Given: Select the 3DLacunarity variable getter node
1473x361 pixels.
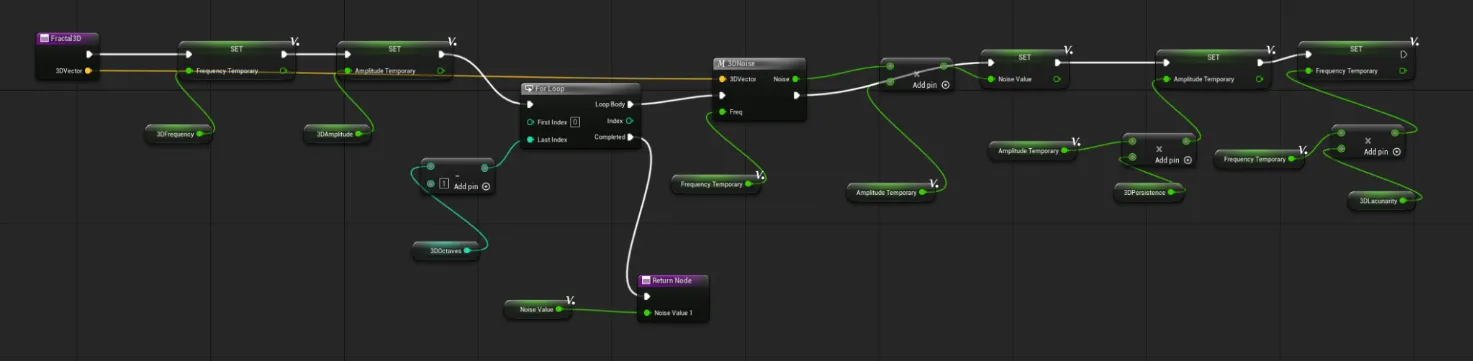Looking at the screenshot, I should tap(1382, 200).
